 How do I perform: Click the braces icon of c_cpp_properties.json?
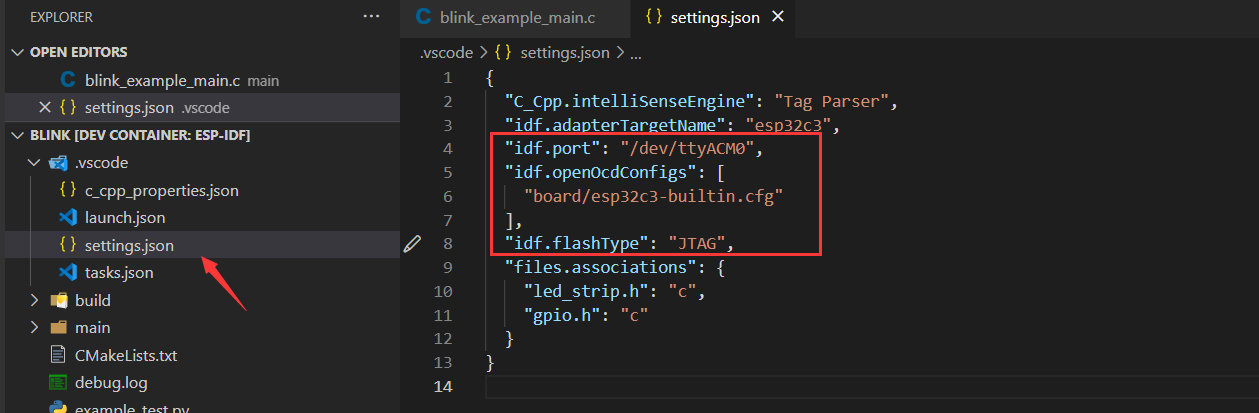68,190
